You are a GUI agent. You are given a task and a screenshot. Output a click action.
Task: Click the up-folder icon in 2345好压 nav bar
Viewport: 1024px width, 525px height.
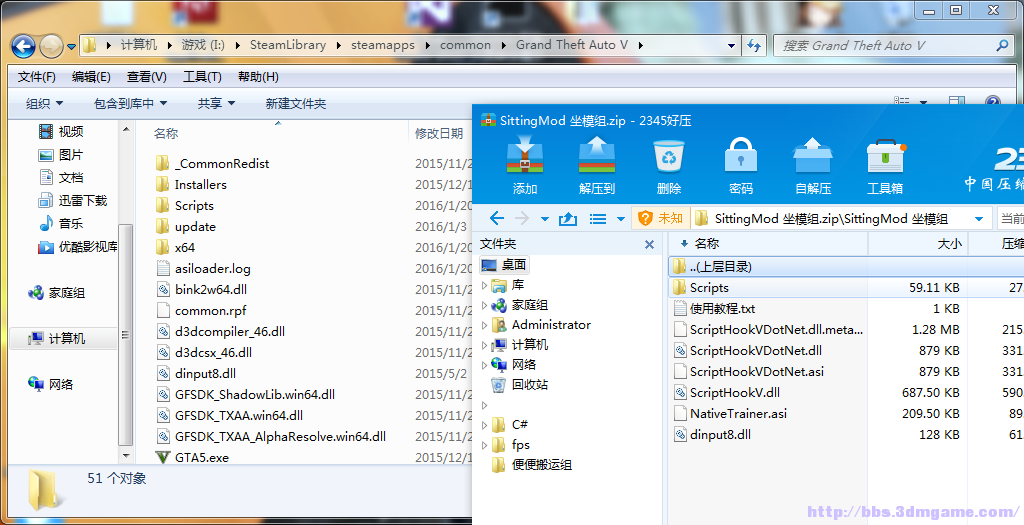coord(568,219)
